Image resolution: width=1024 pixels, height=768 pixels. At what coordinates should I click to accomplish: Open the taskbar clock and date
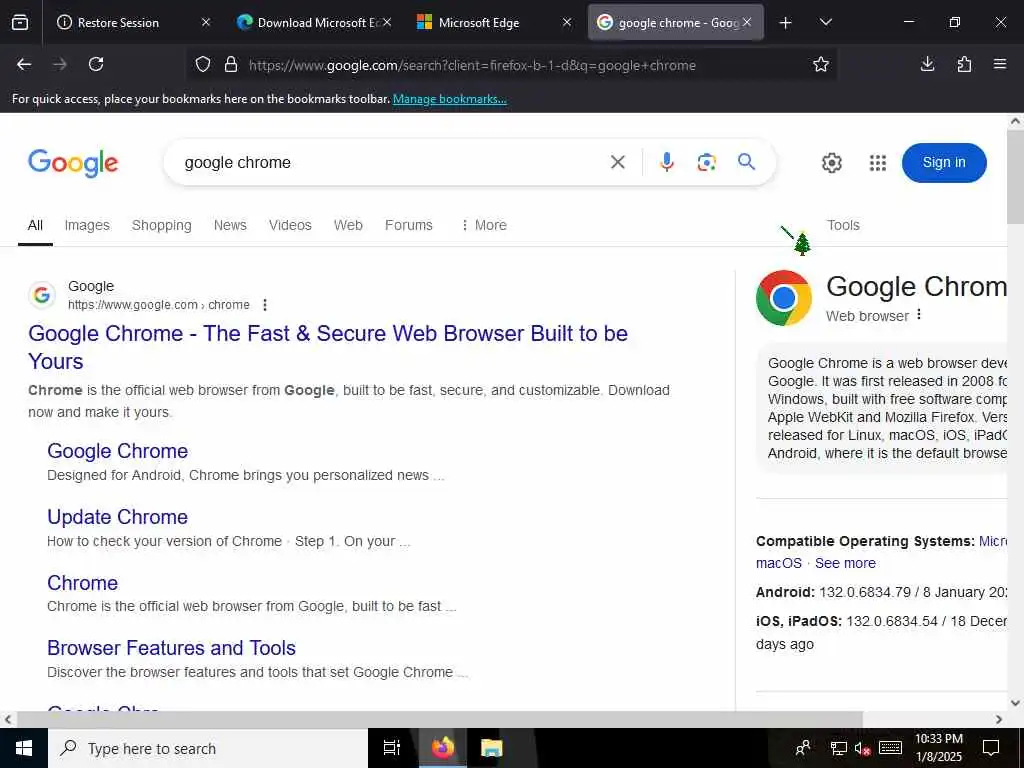coord(938,748)
